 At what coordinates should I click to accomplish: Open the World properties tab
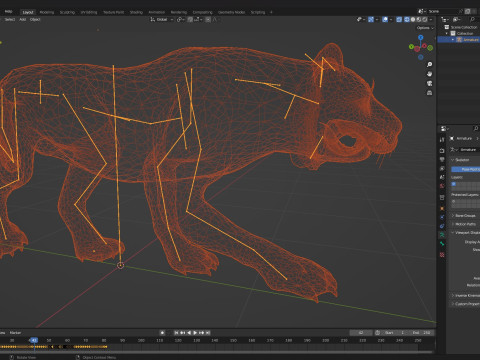(x=442, y=186)
